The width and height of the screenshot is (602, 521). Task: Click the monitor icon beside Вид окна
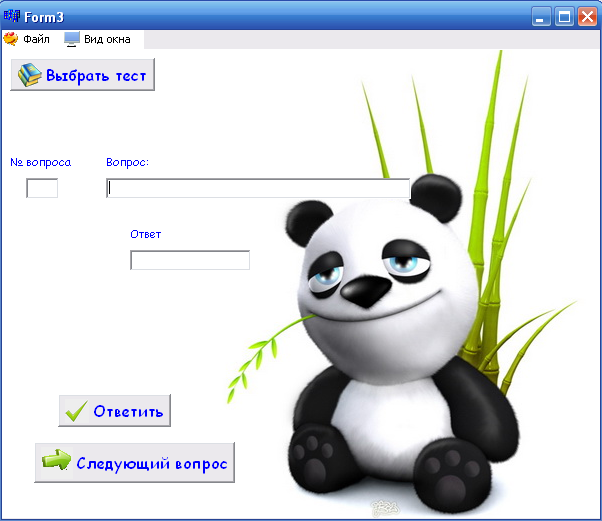(72, 39)
